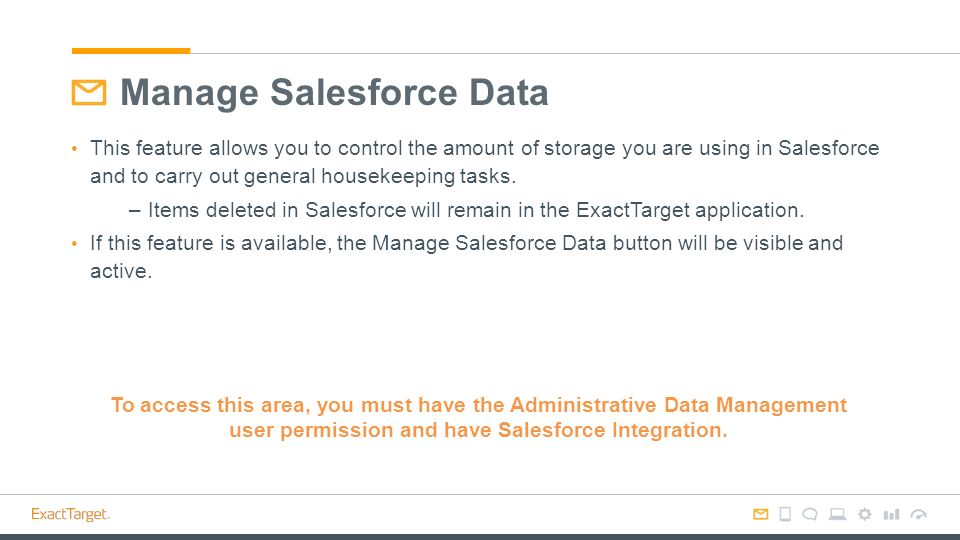Viewport: 960px width, 540px height.
Task: Click the dark bar at slide bottom
Action: coord(480,536)
